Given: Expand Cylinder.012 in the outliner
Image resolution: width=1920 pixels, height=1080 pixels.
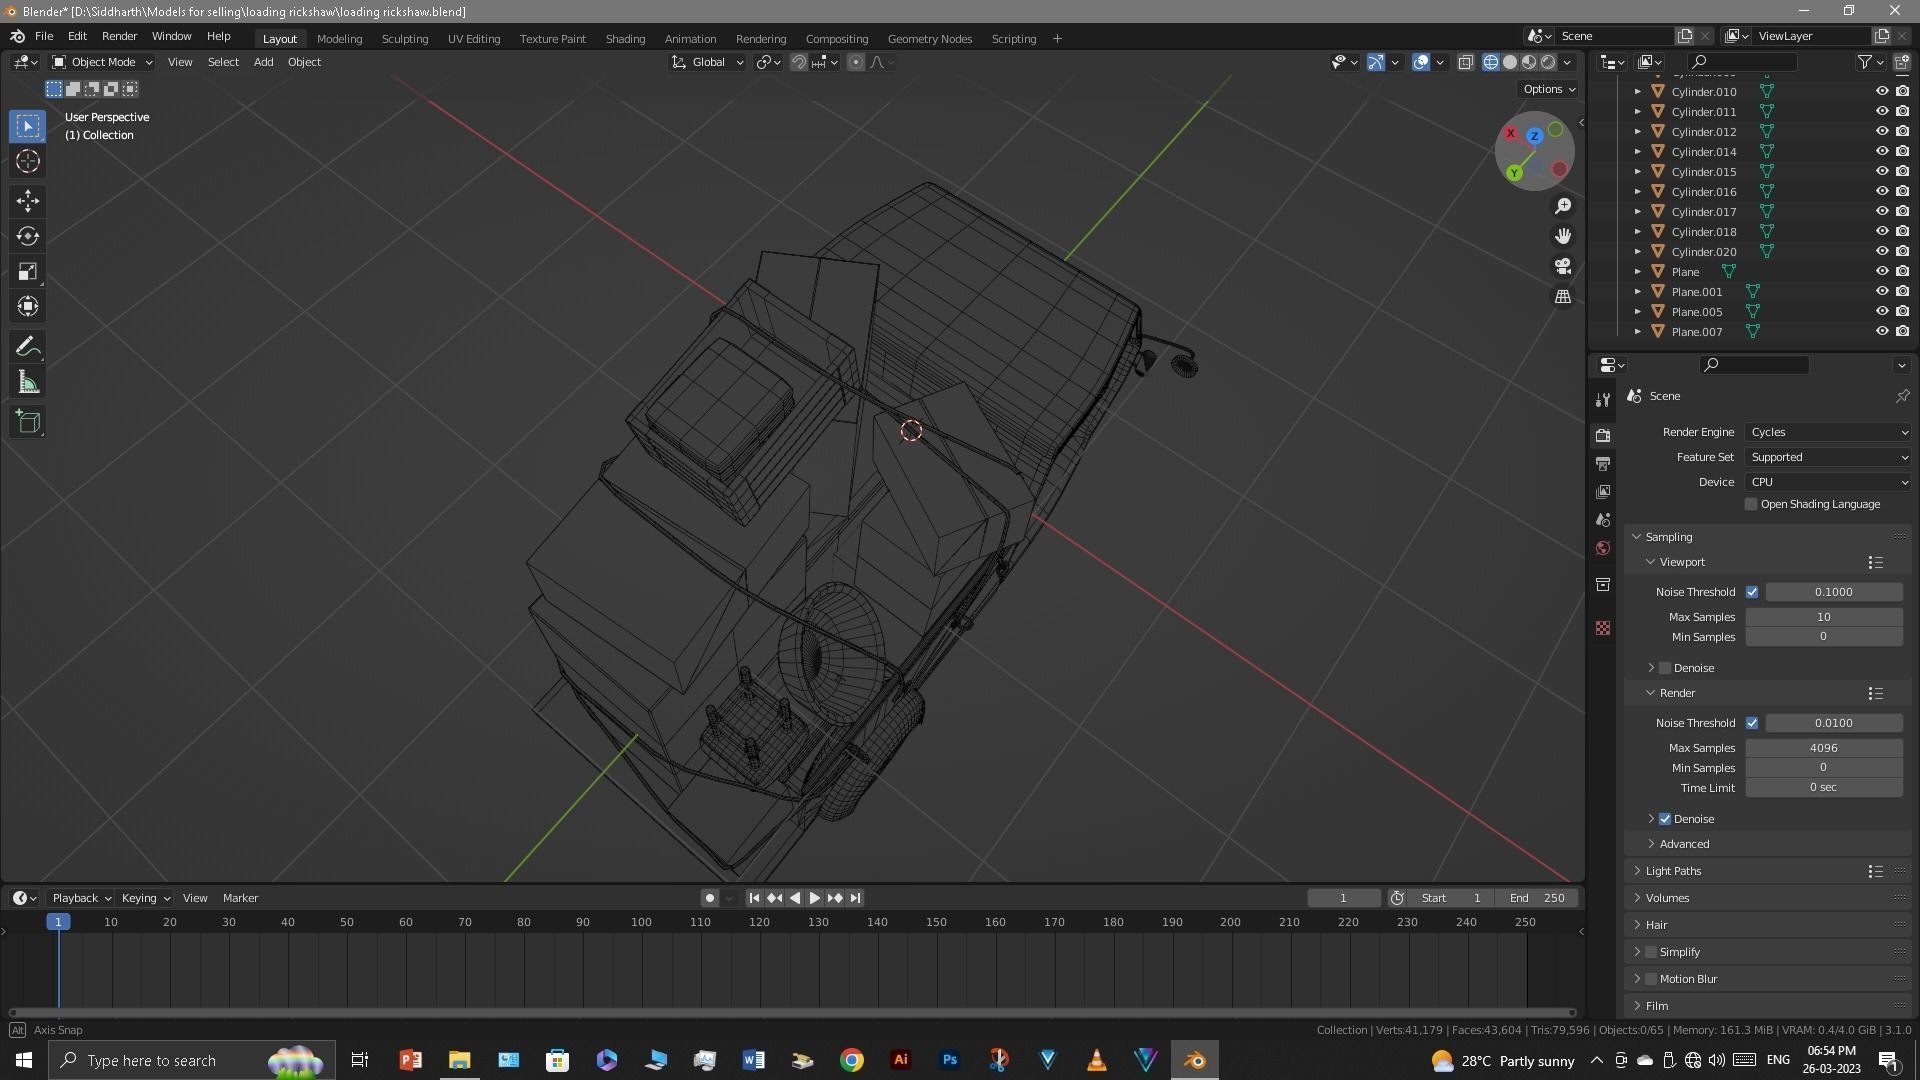Looking at the screenshot, I should click(x=1637, y=132).
